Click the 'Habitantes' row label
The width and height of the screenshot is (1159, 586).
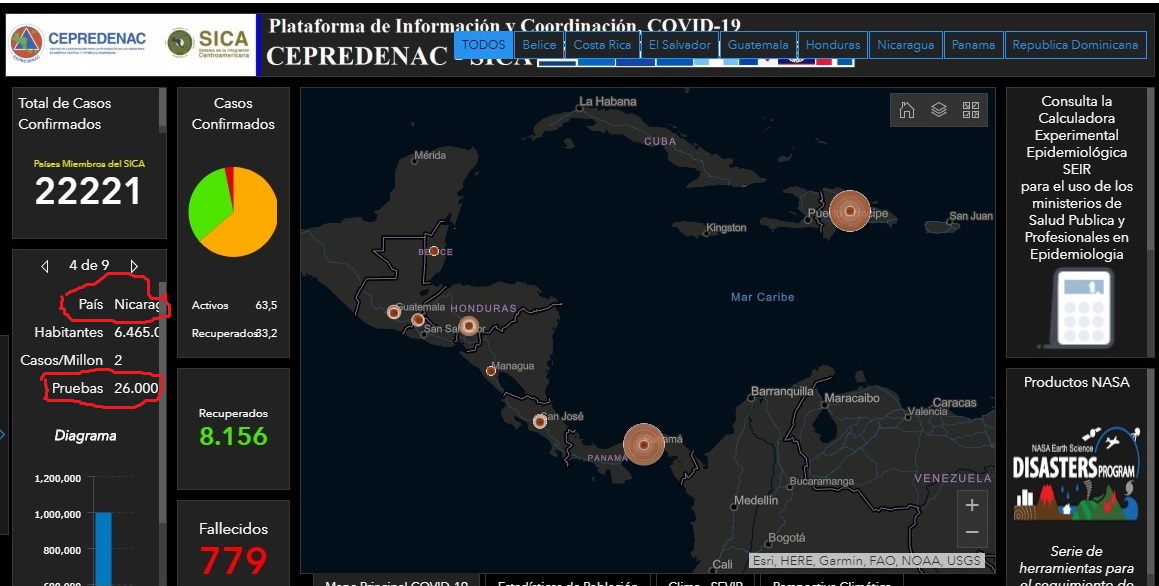[x=69, y=333]
